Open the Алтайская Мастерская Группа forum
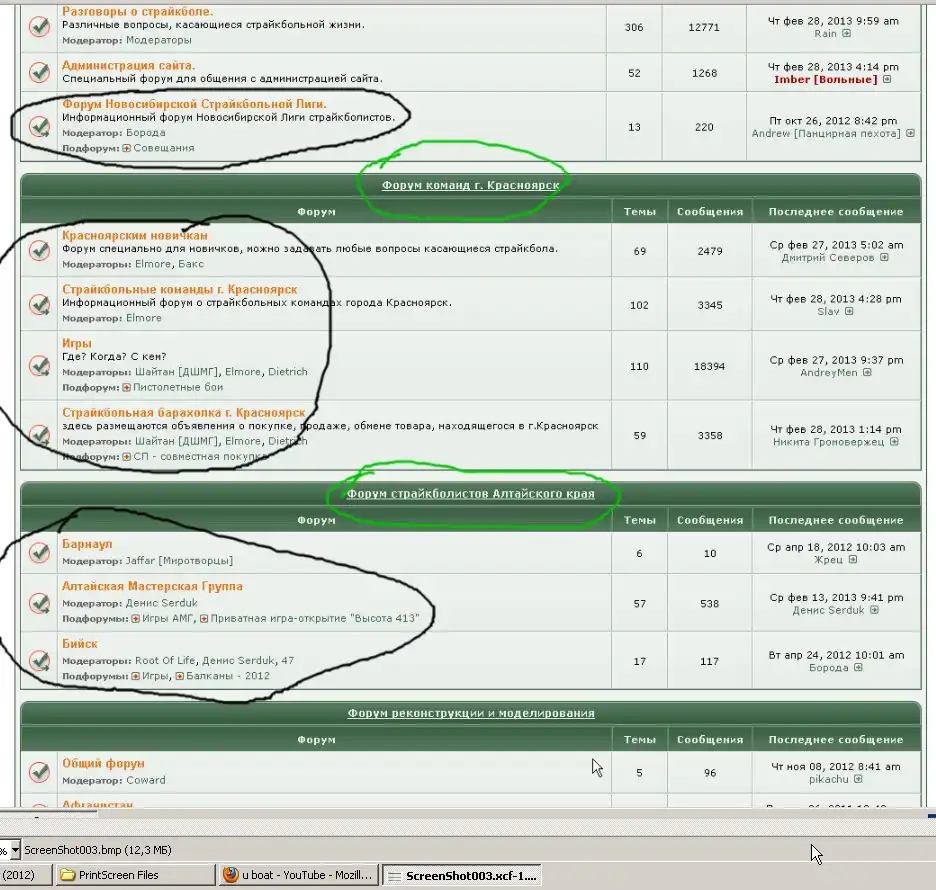The image size is (936, 890). pos(152,586)
